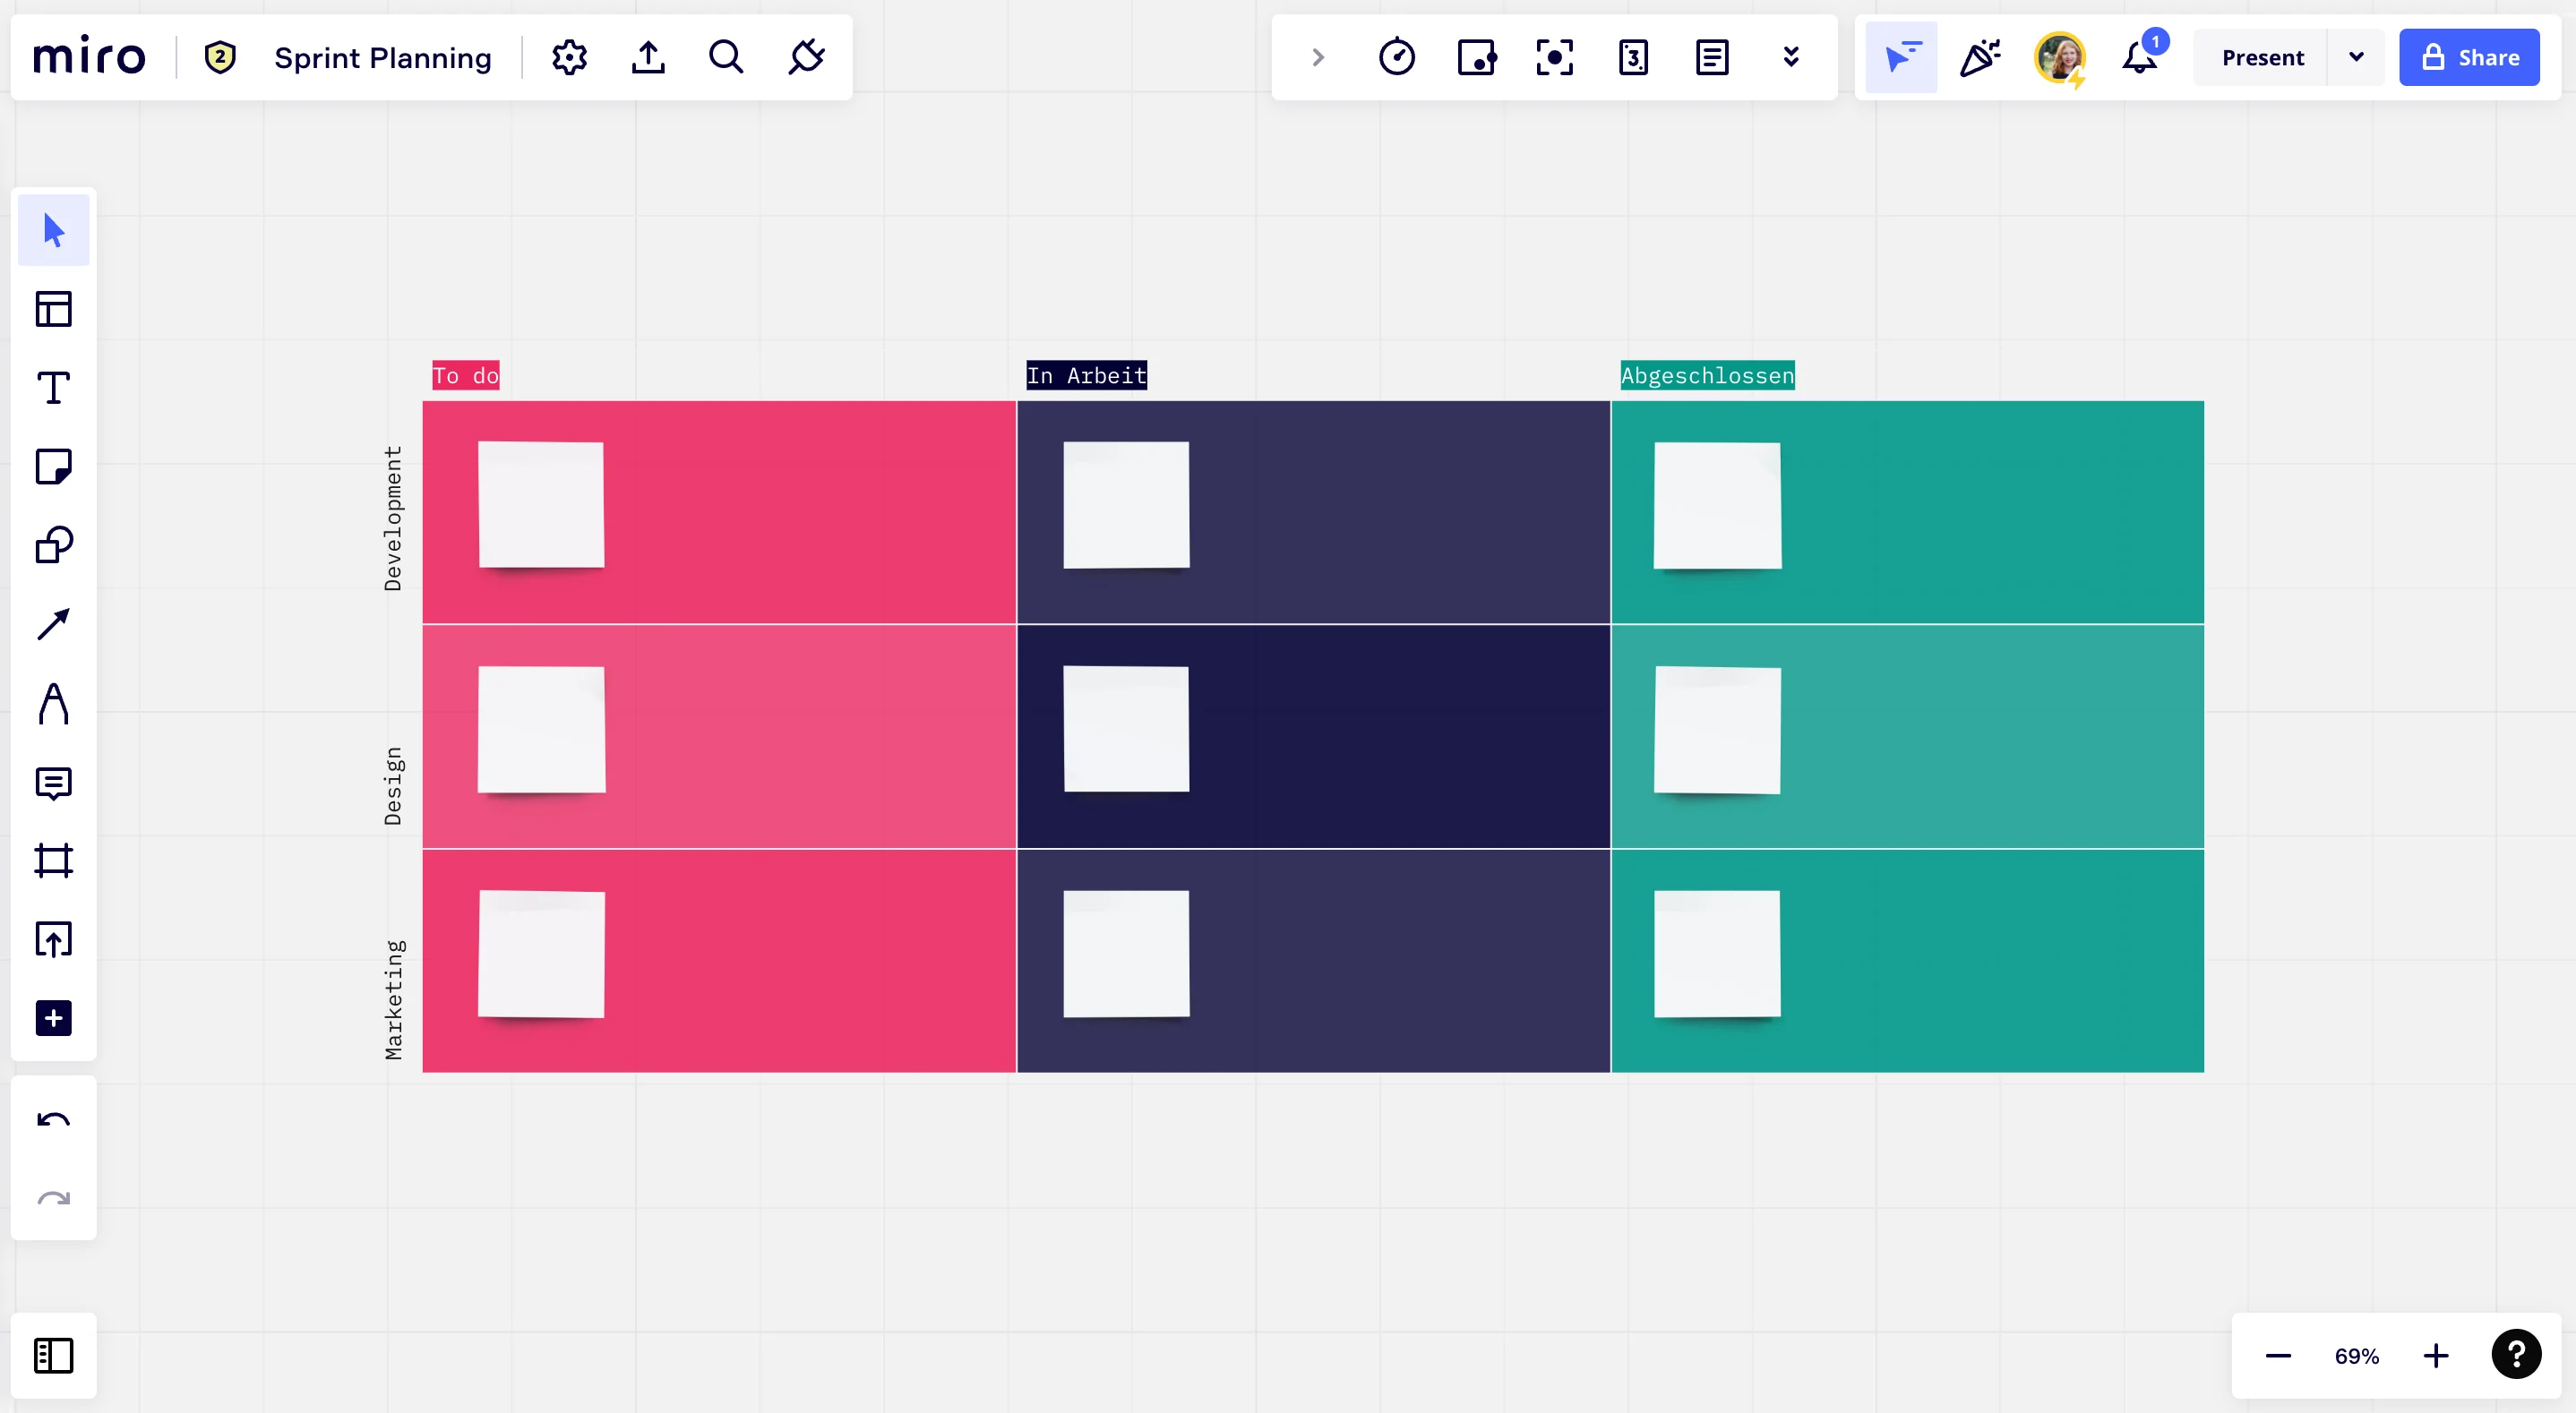Toggle the reactions party icon

pos(1979,57)
